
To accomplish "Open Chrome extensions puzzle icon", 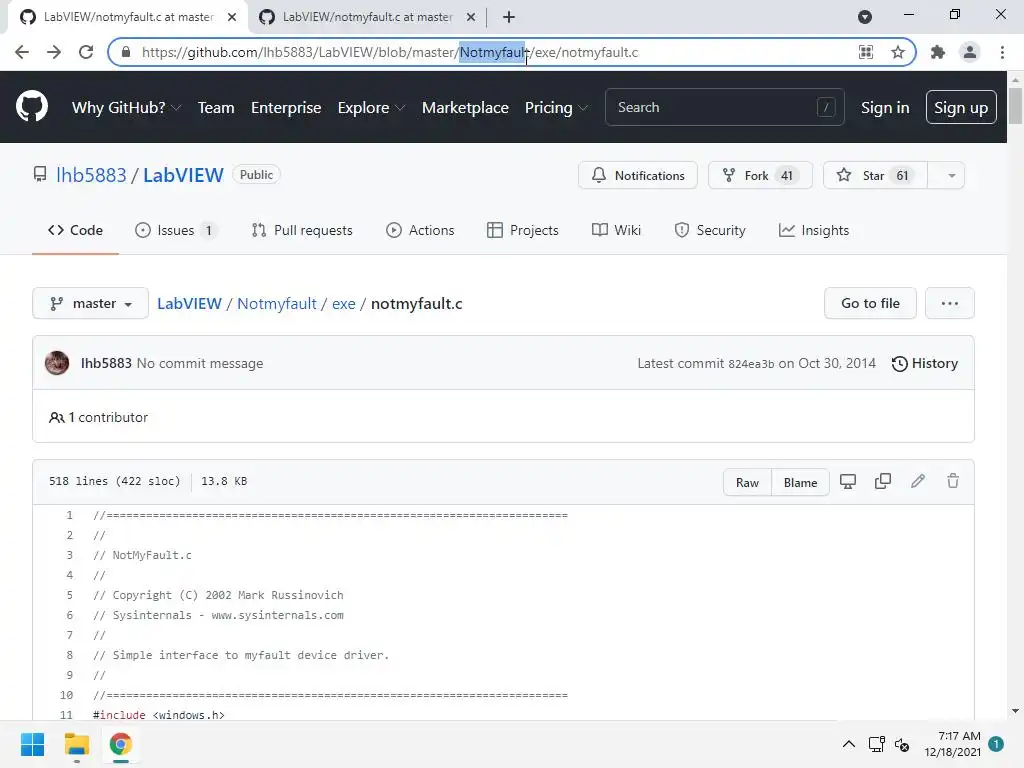I will [x=938, y=52].
